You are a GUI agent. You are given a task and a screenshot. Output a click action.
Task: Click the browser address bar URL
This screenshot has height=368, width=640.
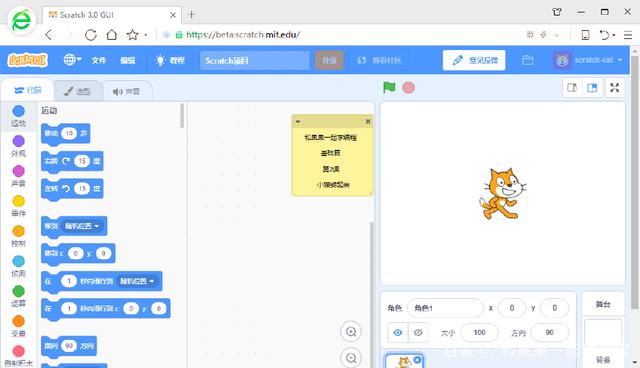pyautogui.click(x=243, y=35)
